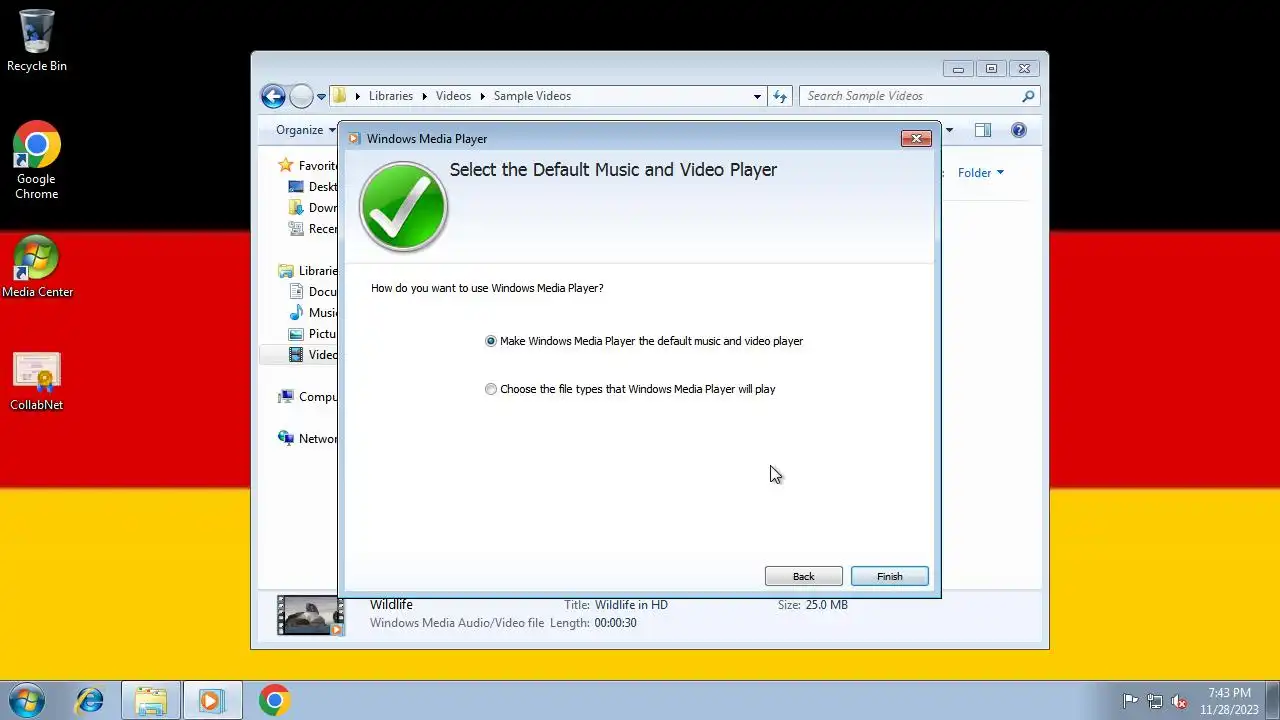Open Explorer's recent pages dropdown arrow
The width and height of the screenshot is (1280, 720).
[x=321, y=97]
